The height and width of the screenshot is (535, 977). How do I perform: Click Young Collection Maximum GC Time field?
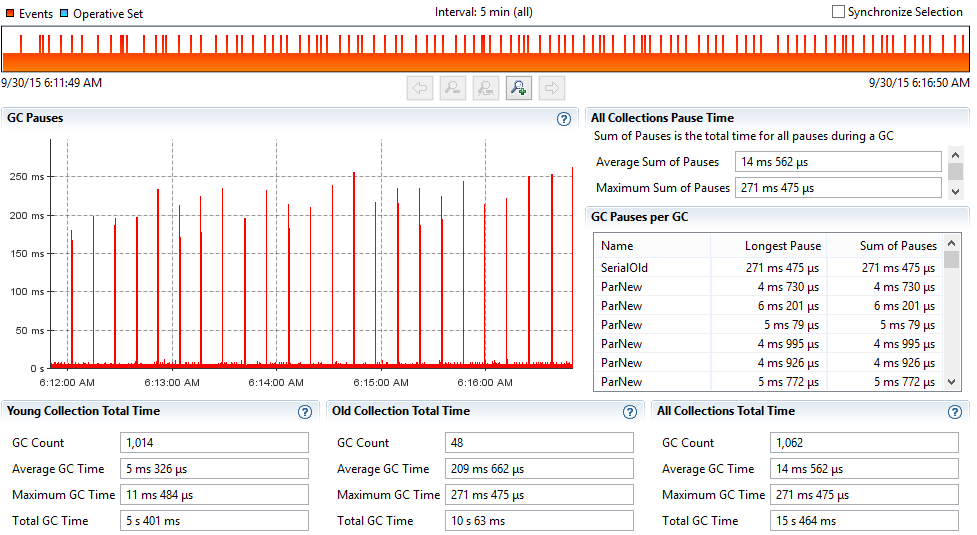coord(214,495)
